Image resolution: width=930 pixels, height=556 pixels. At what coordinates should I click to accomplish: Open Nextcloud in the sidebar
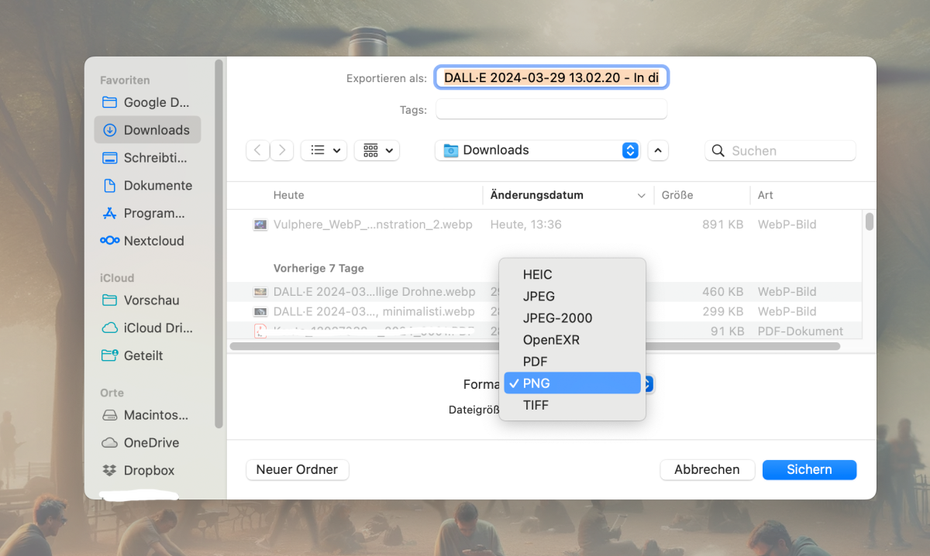point(153,241)
